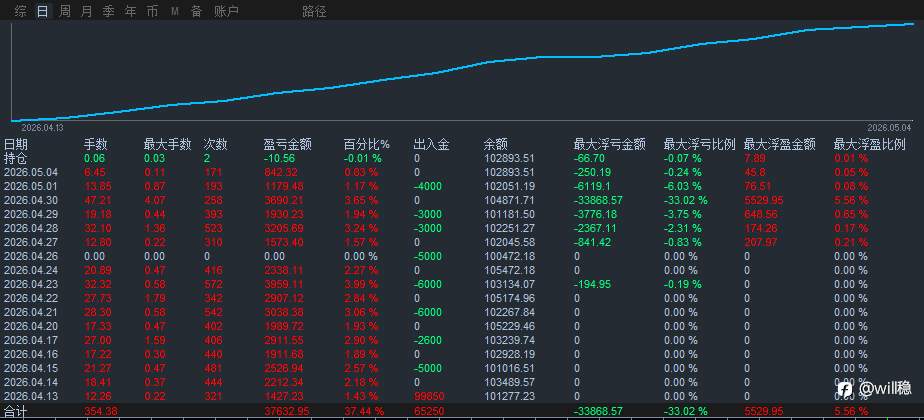Select the 2026.04.30 row
Viewport: 924px width, 420px height.
(462, 200)
